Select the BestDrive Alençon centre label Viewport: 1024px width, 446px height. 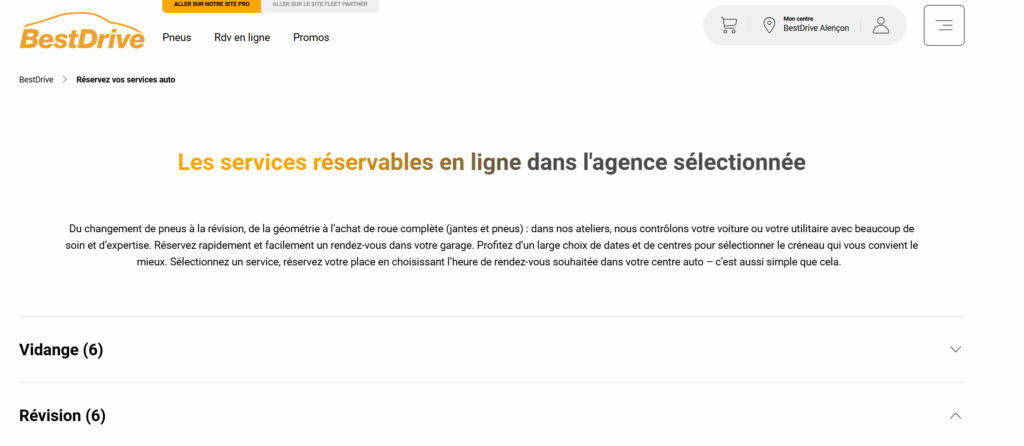(816, 28)
